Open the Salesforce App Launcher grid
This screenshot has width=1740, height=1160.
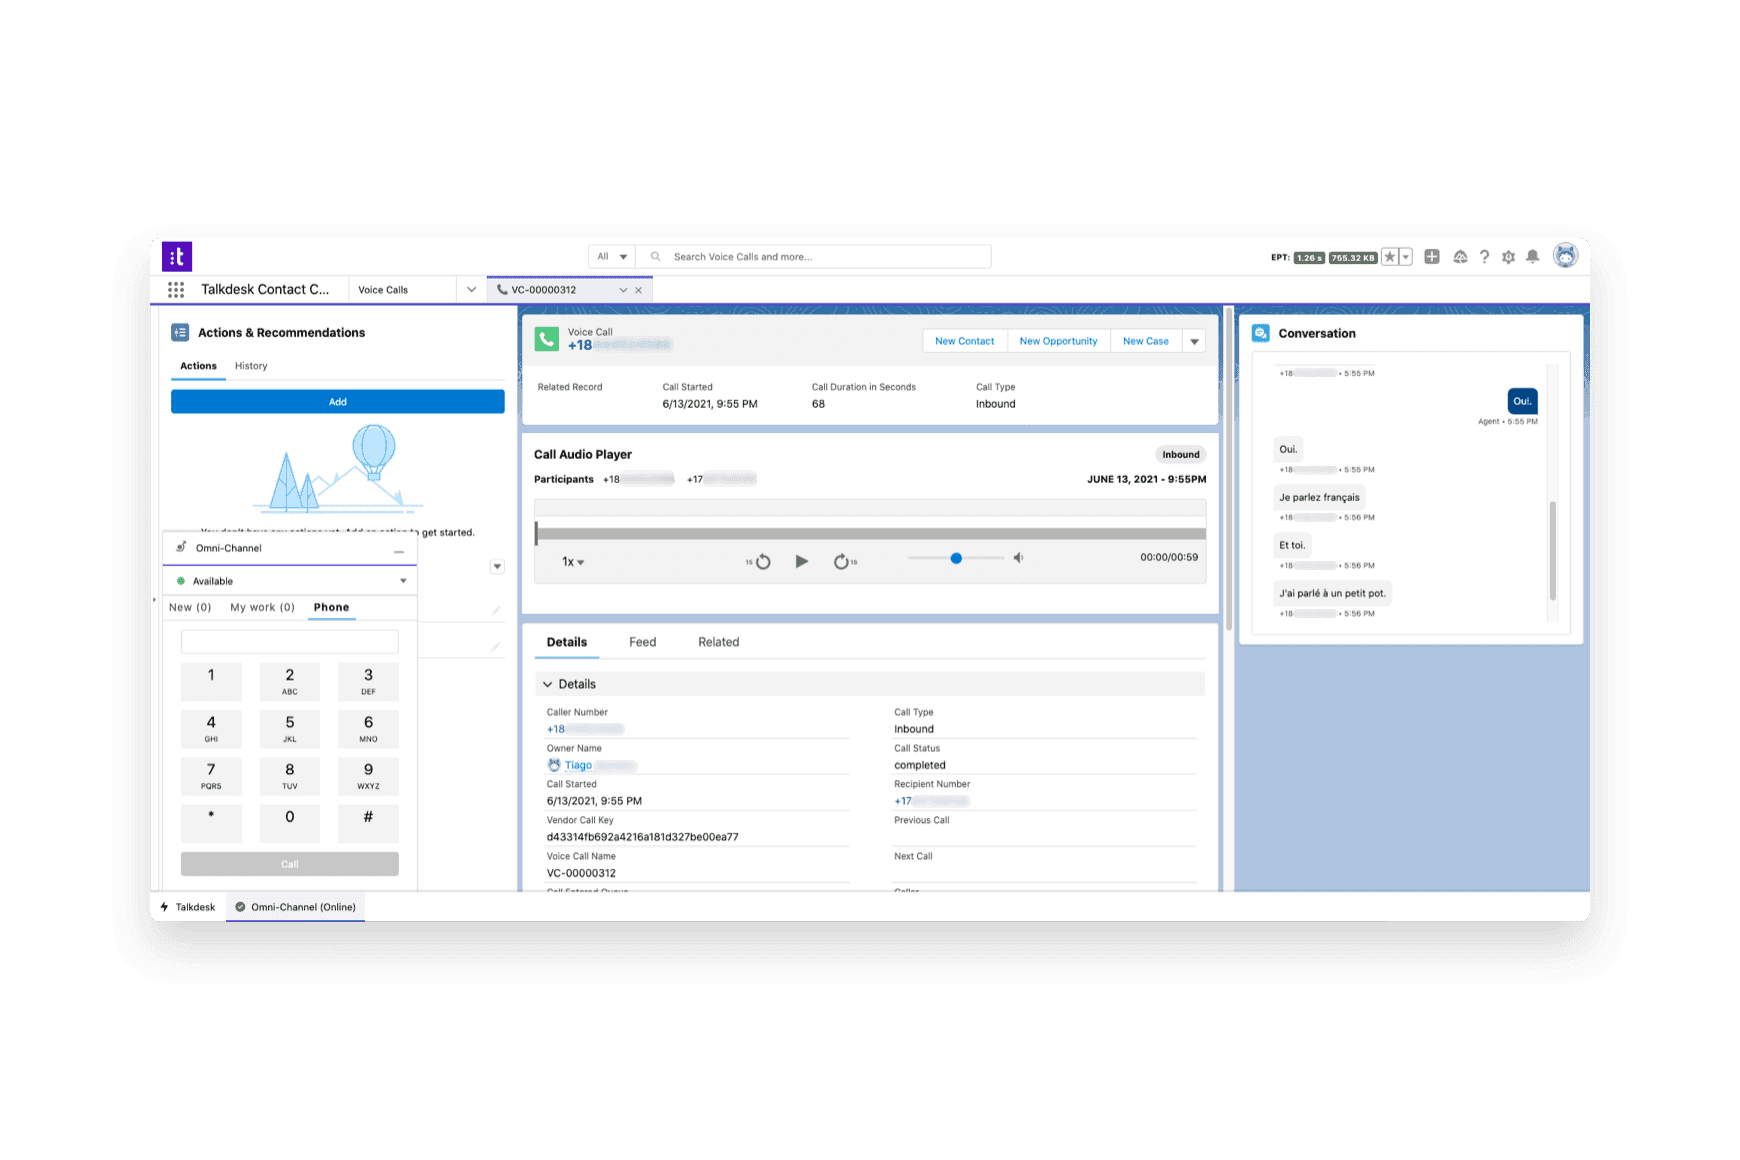click(176, 289)
